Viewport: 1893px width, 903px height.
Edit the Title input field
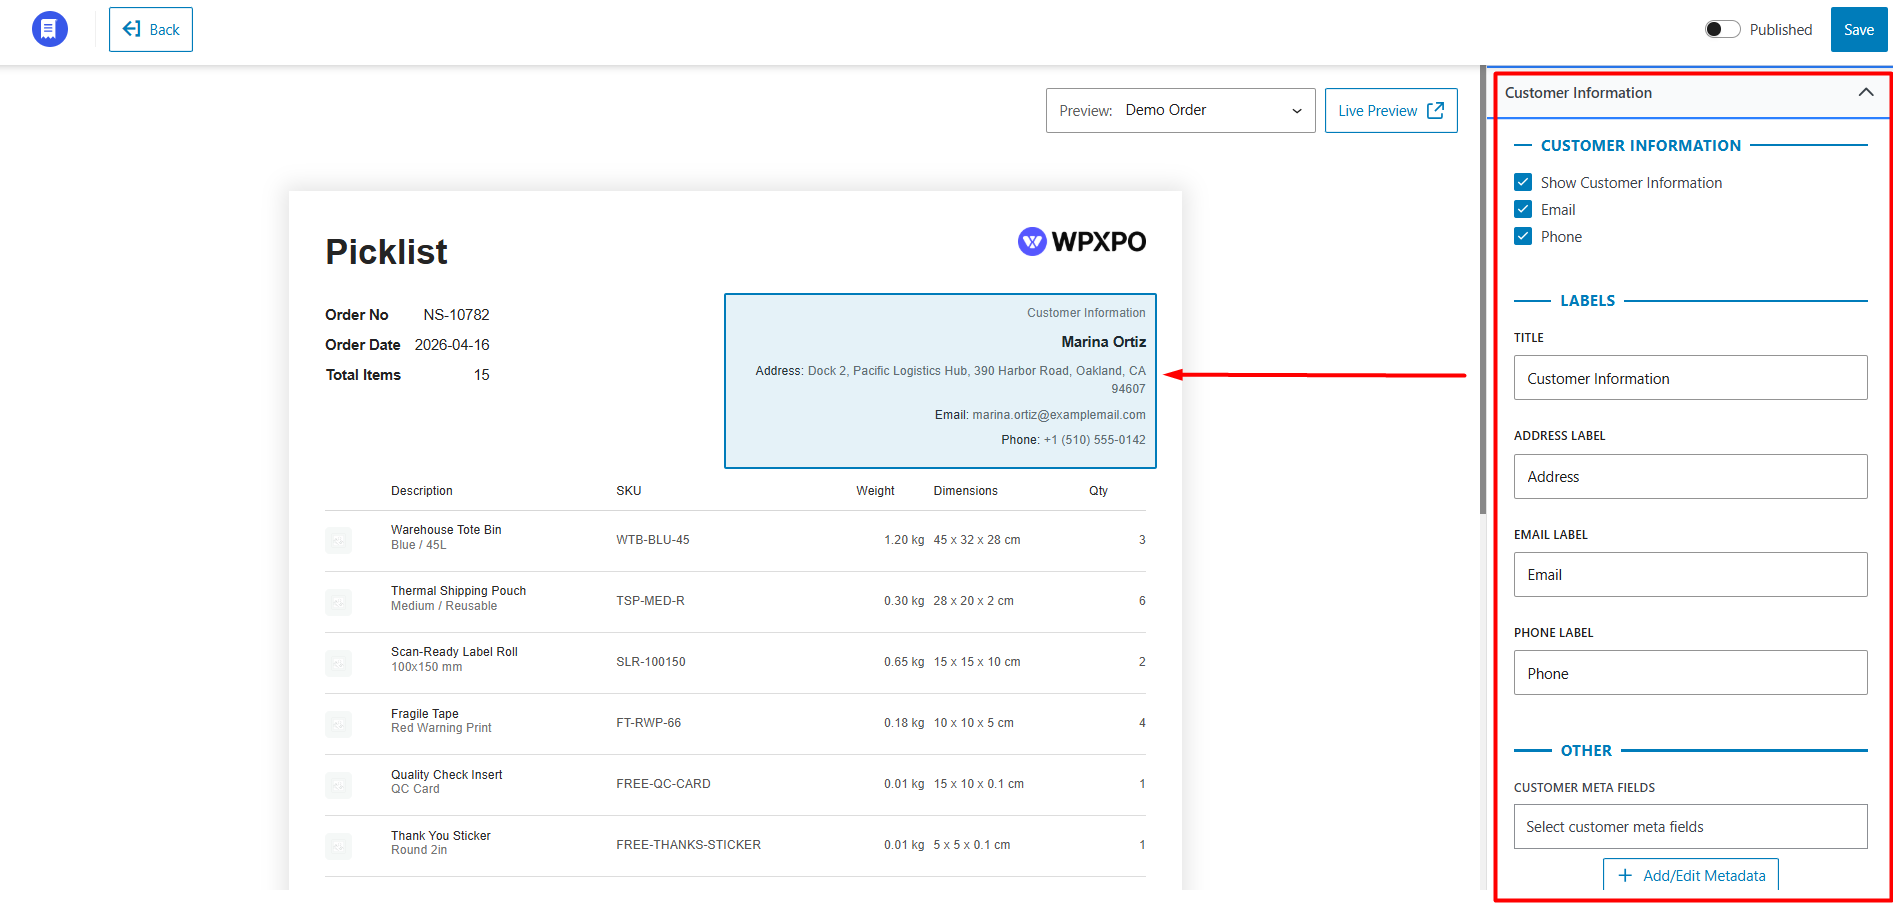click(x=1690, y=378)
